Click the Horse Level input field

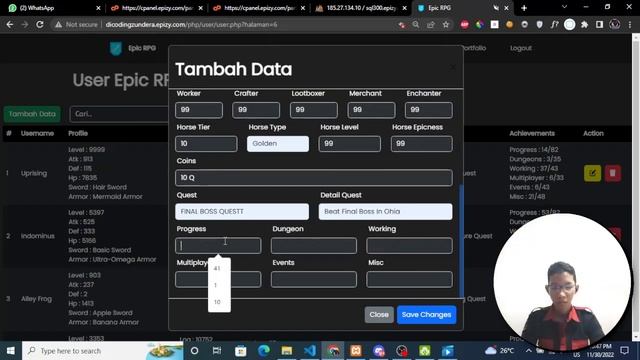349,144
